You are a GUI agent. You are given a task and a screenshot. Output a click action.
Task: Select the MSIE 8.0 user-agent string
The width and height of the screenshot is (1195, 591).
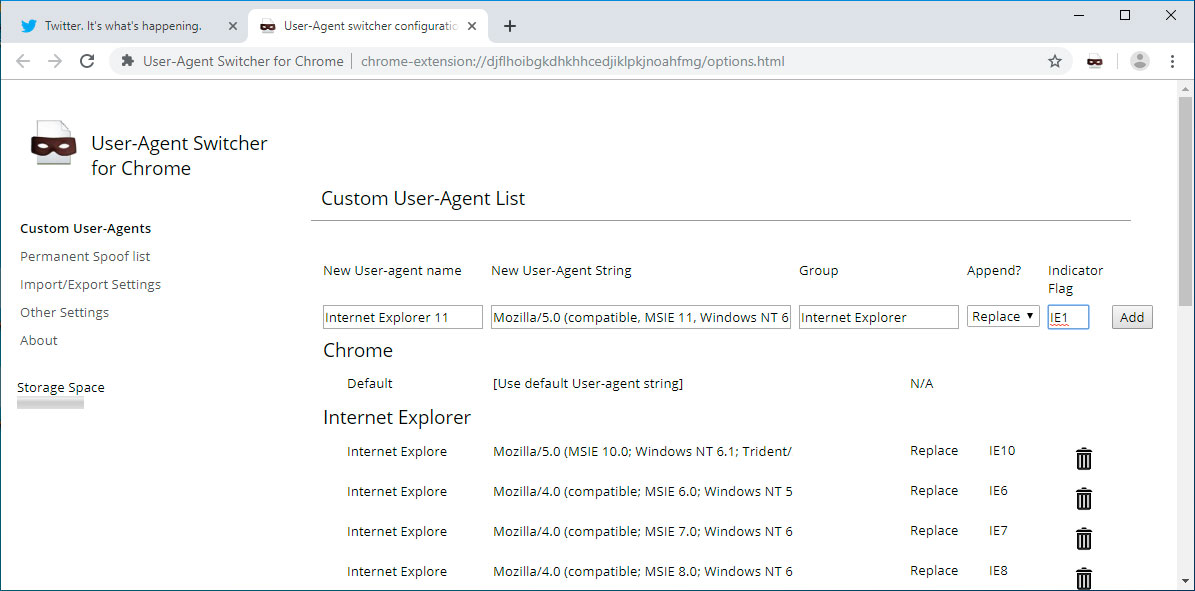pos(642,571)
